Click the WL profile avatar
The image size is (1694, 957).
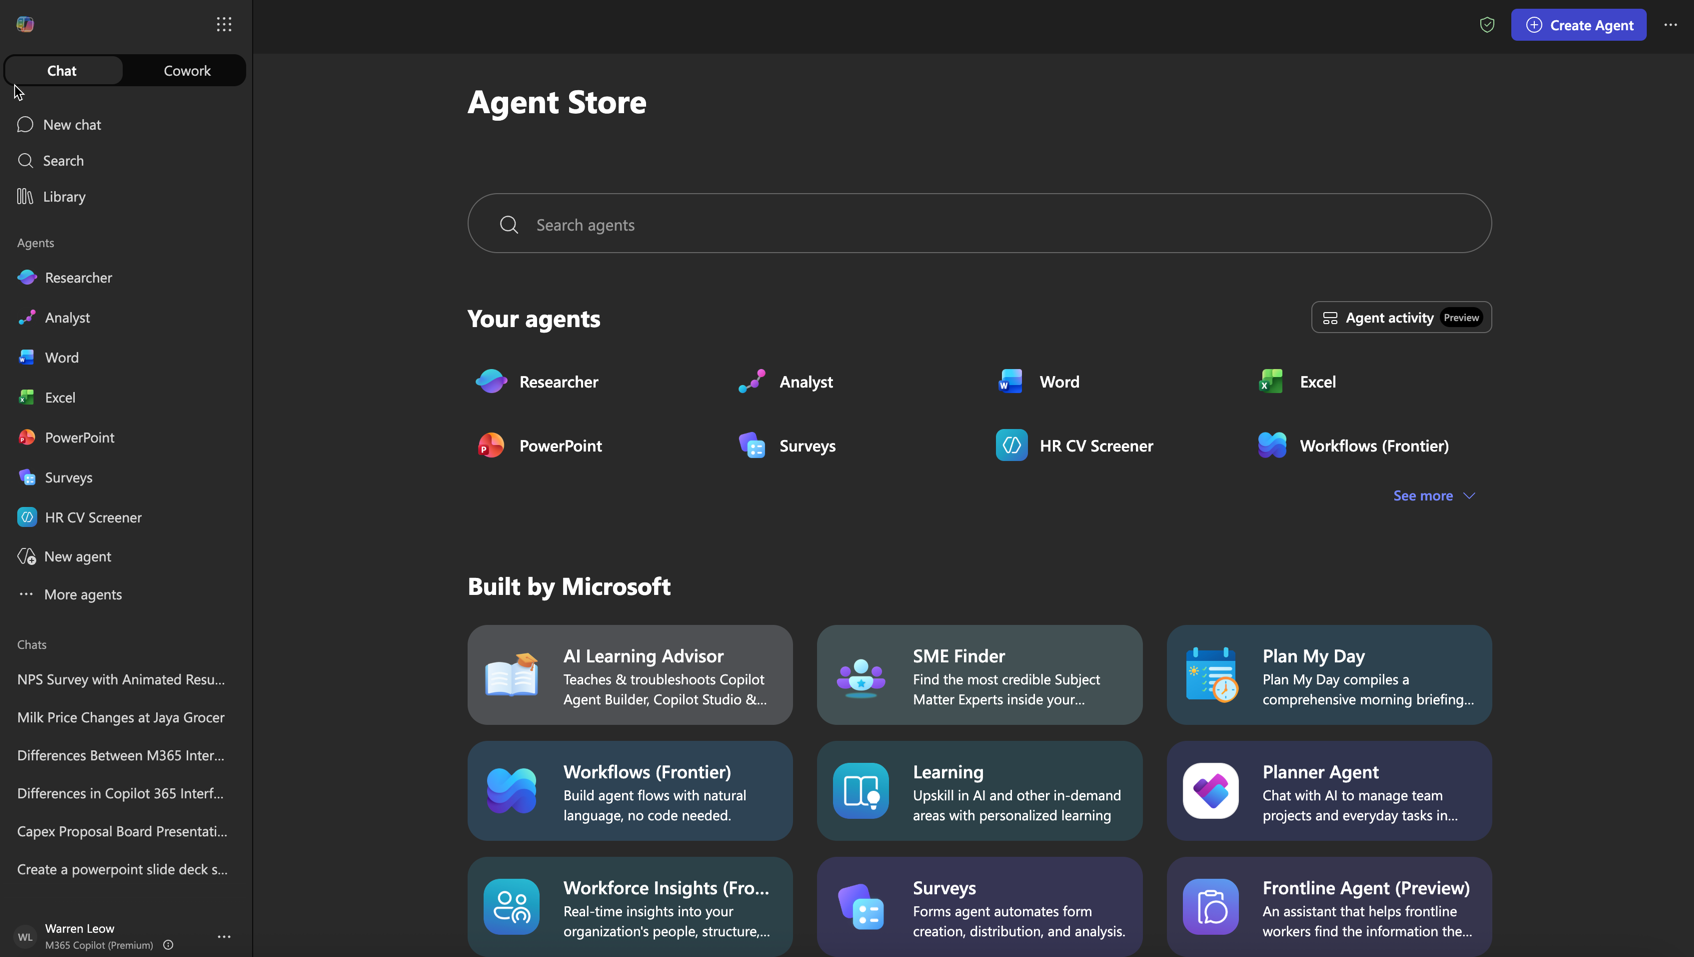coord(25,937)
